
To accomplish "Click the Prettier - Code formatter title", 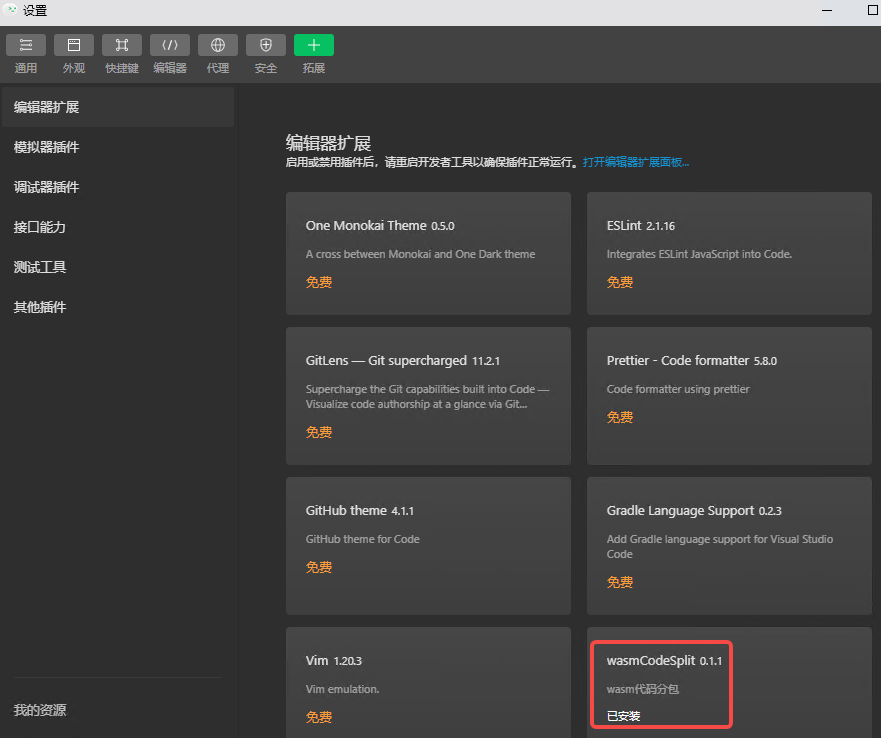I will (692, 360).
